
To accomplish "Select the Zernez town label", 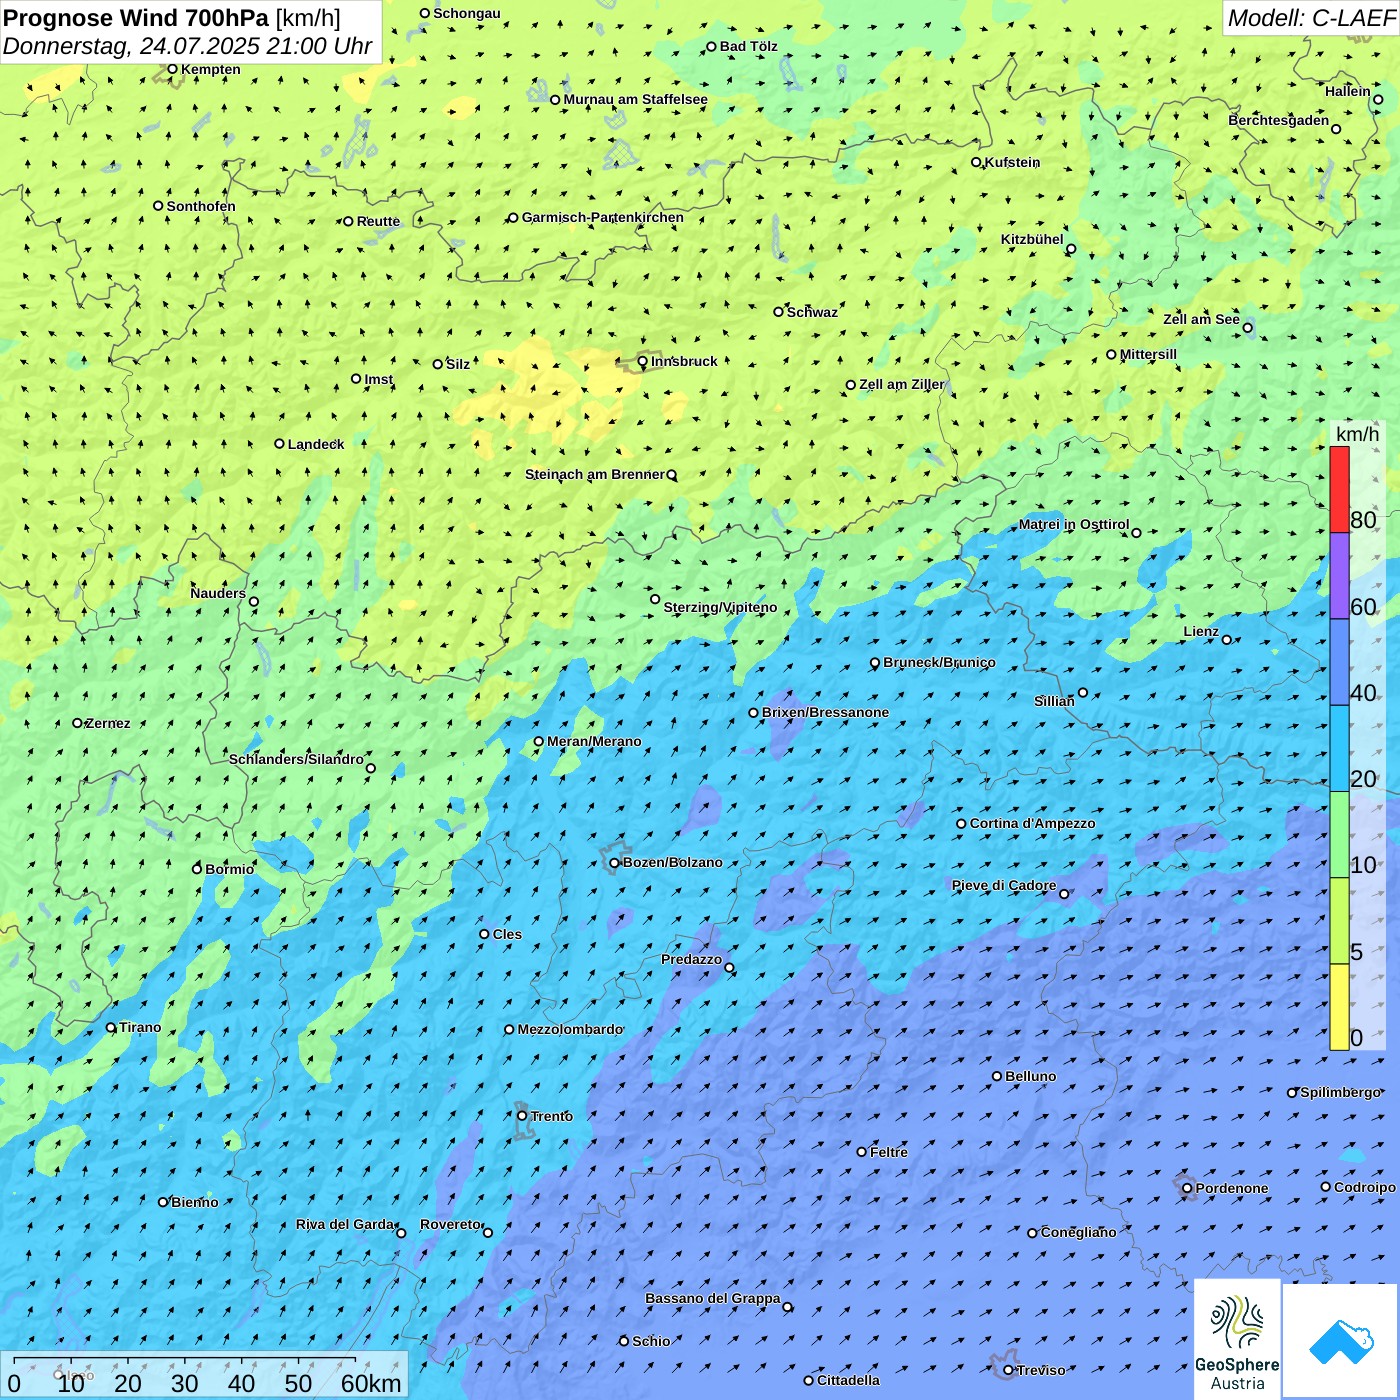I will point(108,723).
